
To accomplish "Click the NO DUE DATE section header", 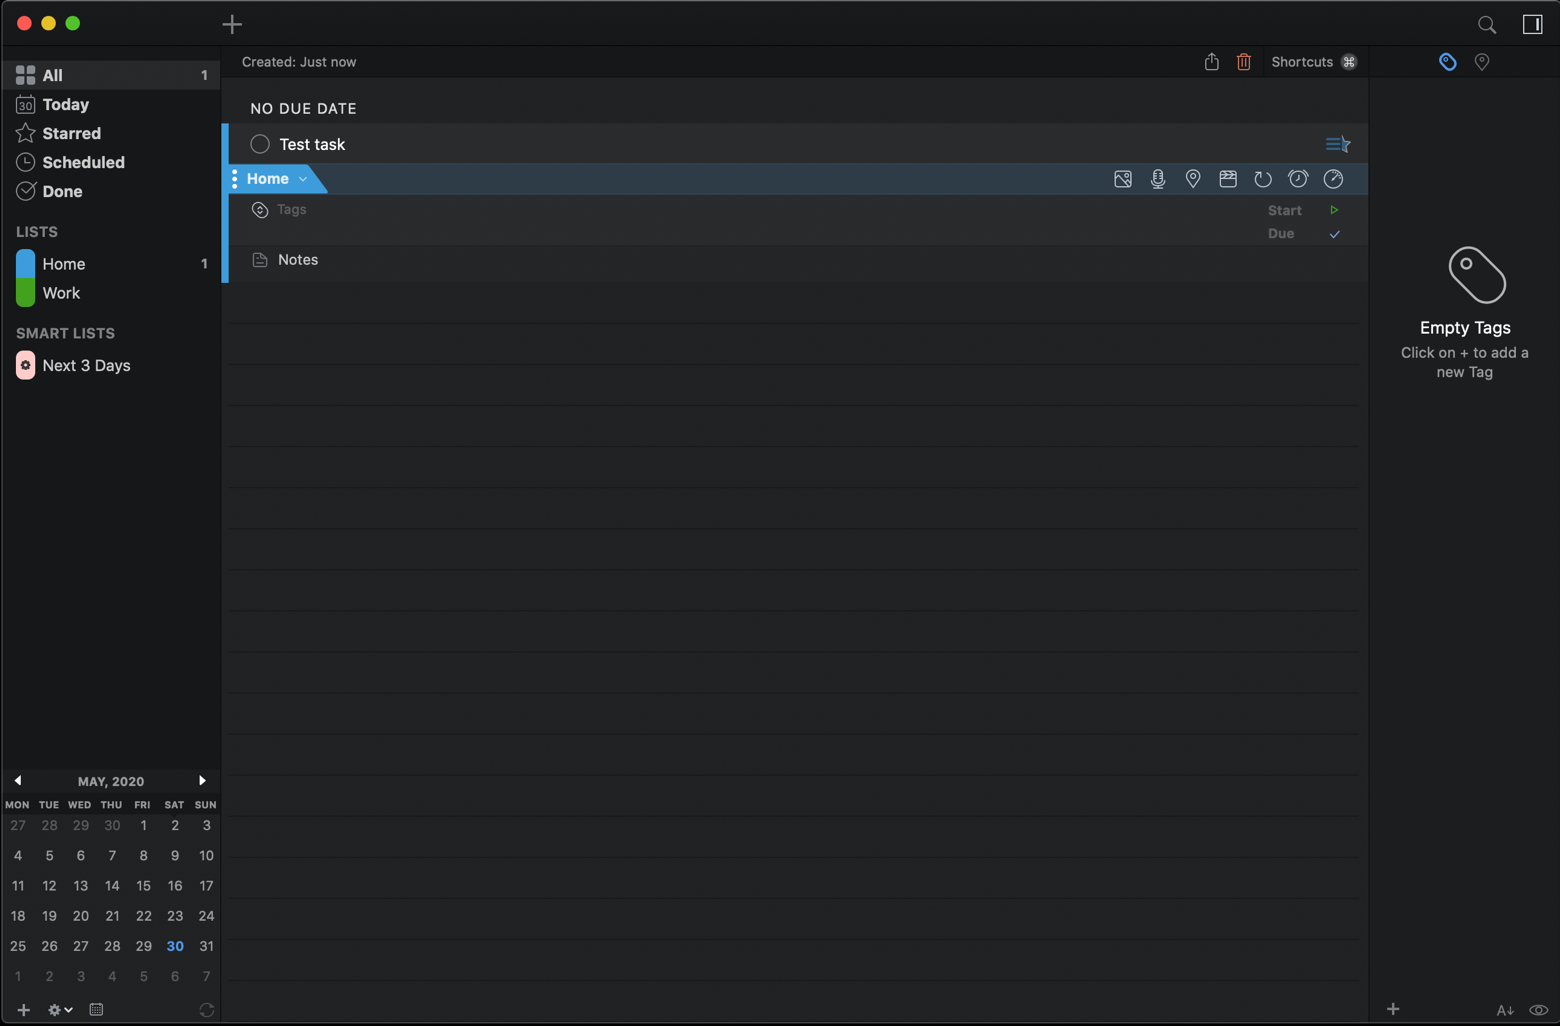I will point(303,108).
